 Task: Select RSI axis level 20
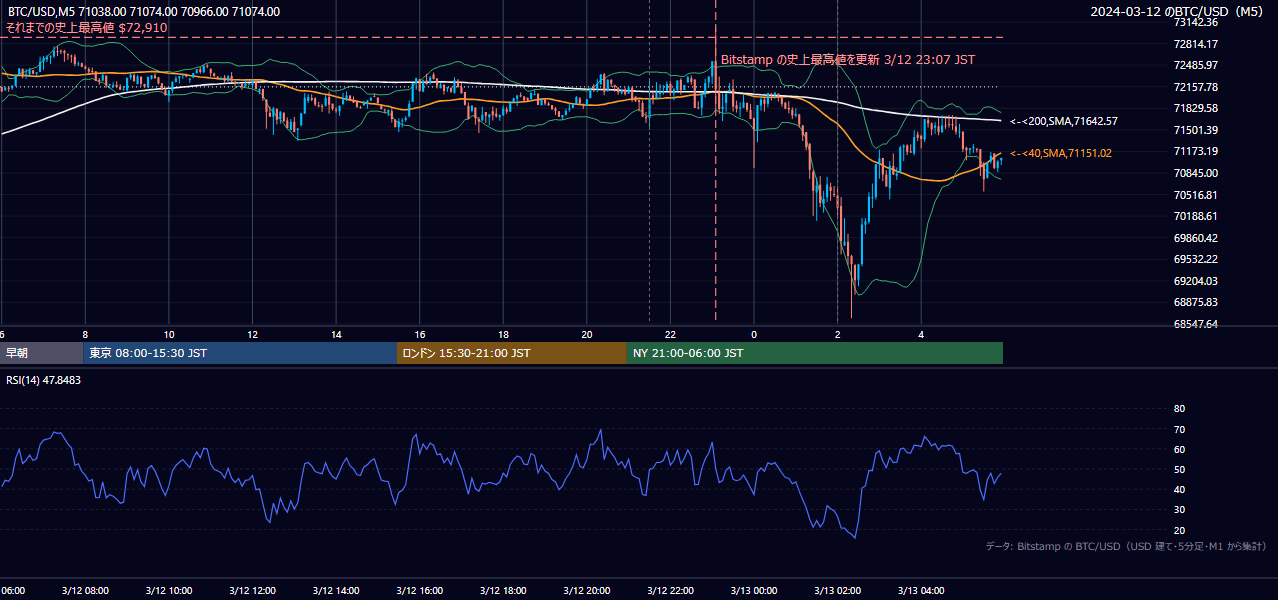click(x=1179, y=530)
